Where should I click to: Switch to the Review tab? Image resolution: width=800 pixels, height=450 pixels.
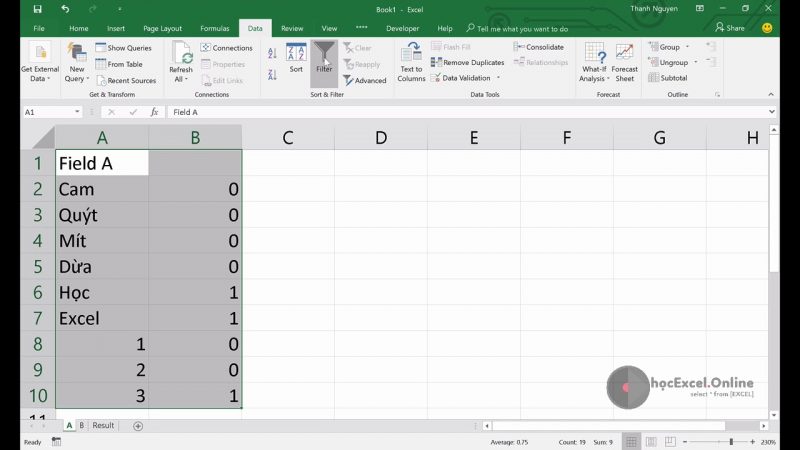[x=292, y=29]
